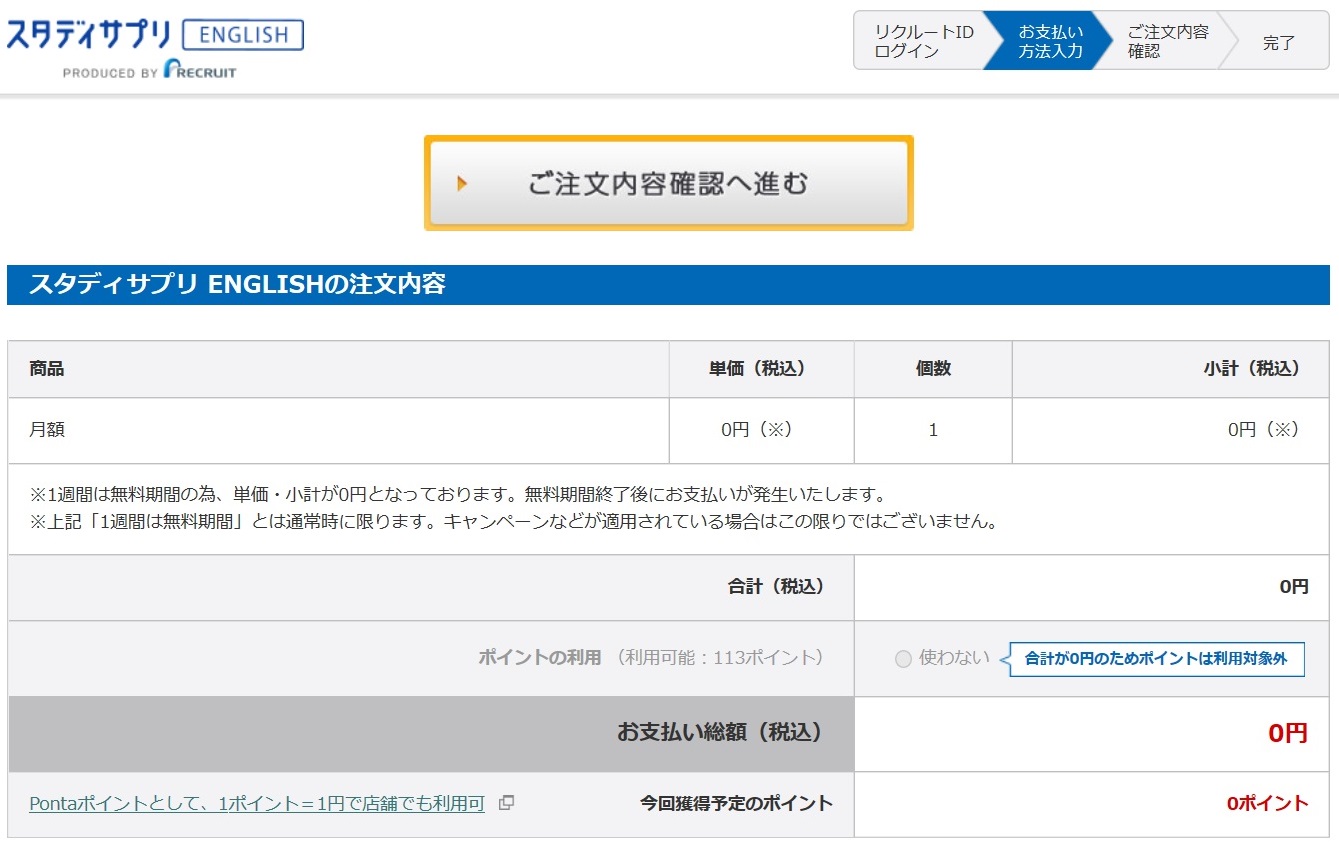Click the スタディサプリ ENGLISH logo

pyautogui.click(x=155, y=35)
